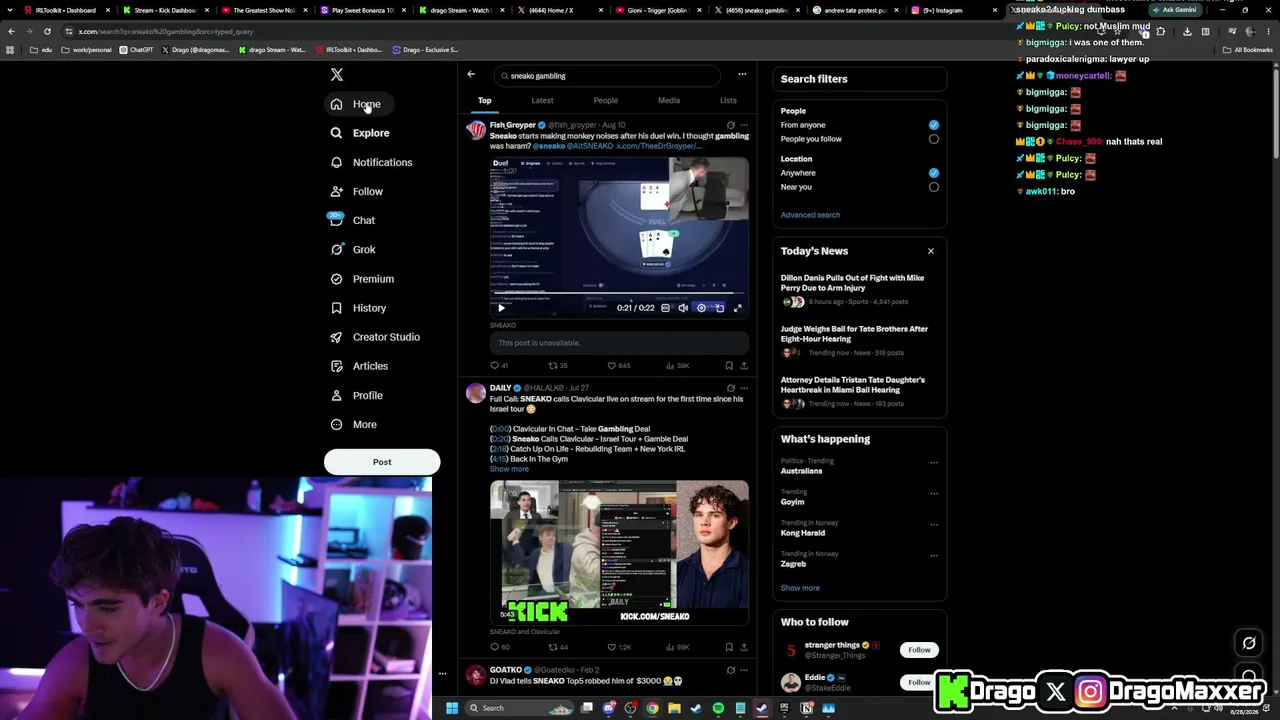Ask Grok about the DAILY post
Screen dimensions: 1280x720
tap(730, 388)
